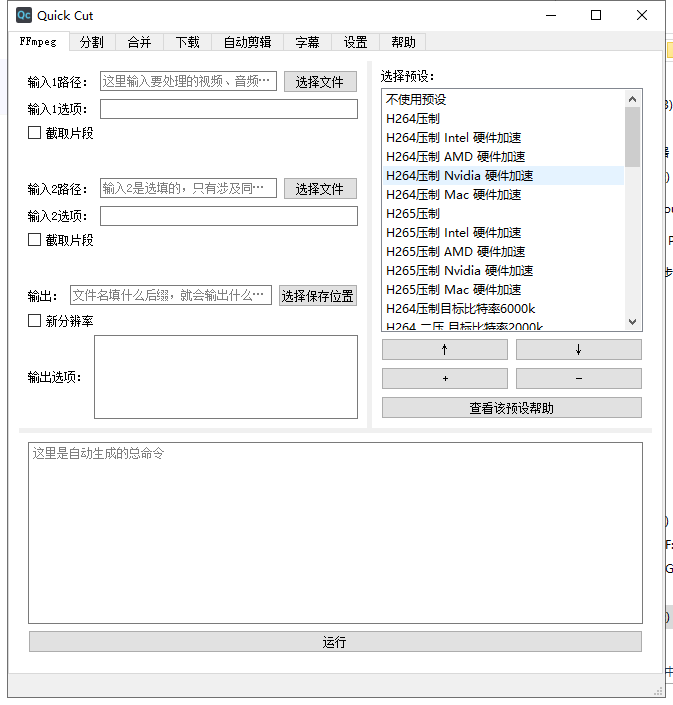Click 选择文件 button for 输入2路径

pyautogui.click(x=320, y=189)
